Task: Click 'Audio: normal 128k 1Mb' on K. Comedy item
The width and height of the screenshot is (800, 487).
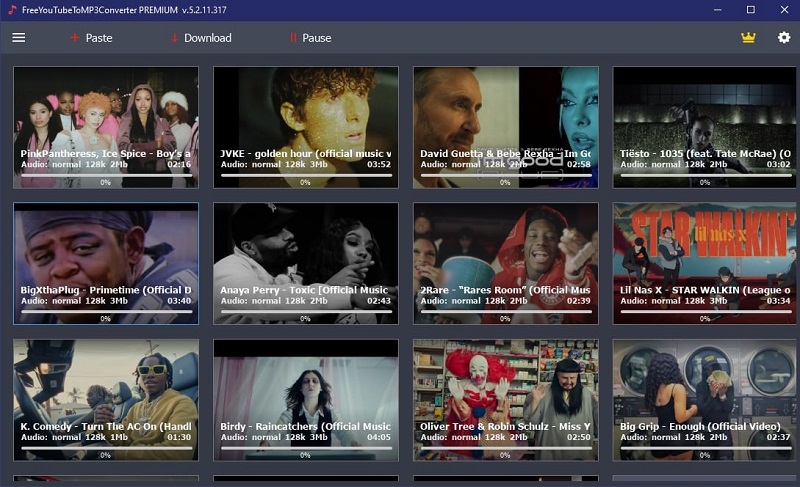Action: [74, 437]
